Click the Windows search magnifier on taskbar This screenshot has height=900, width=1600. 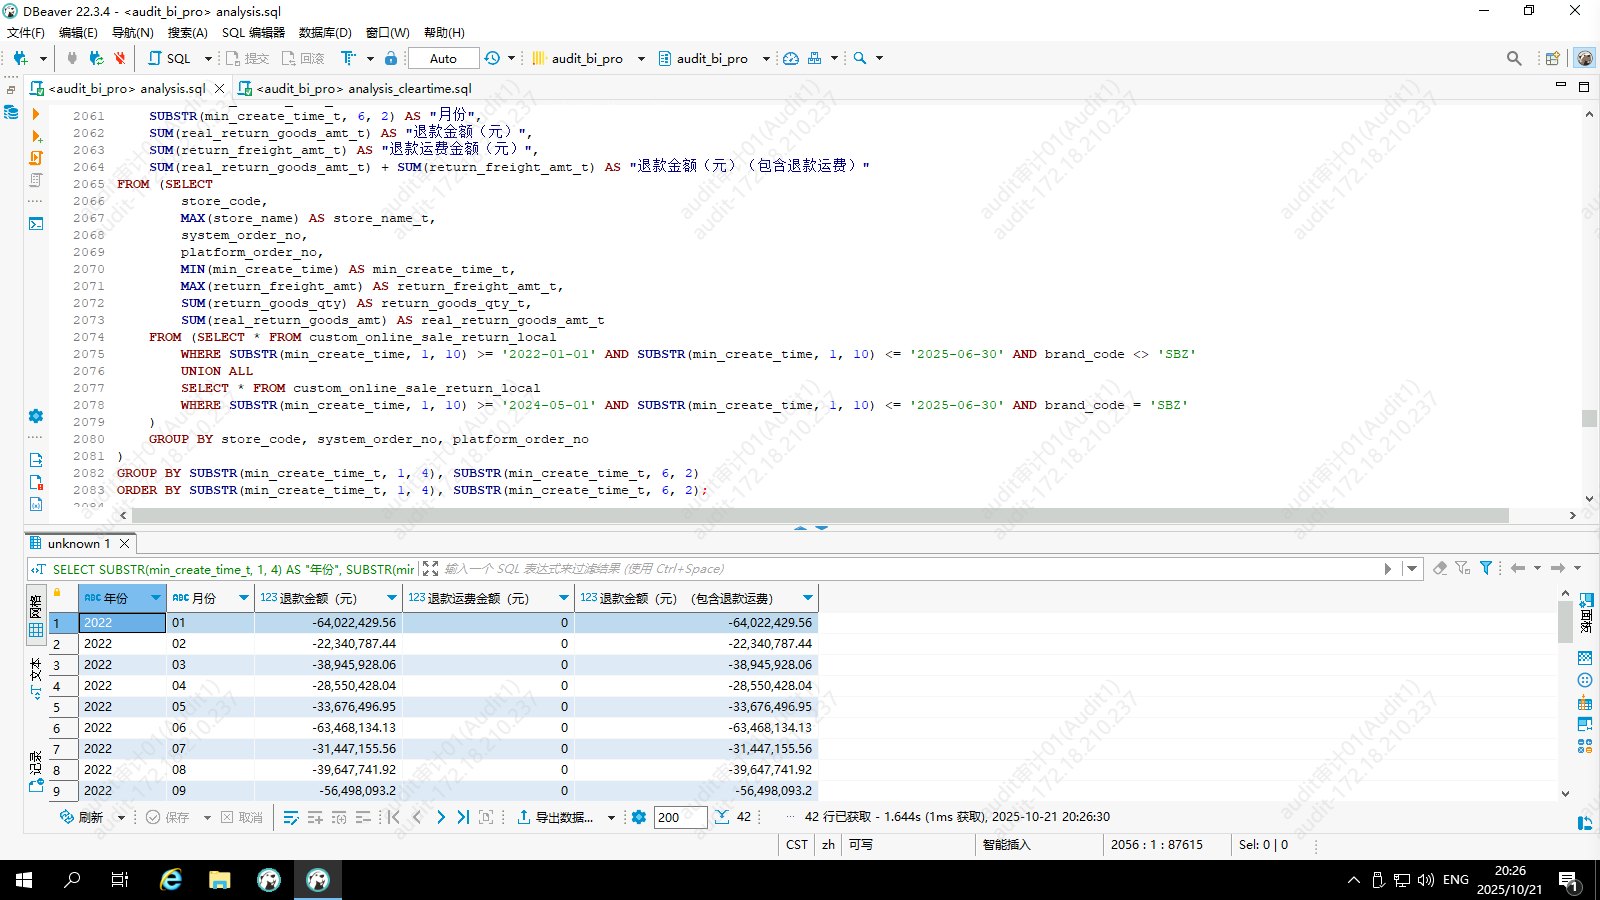[x=72, y=880]
